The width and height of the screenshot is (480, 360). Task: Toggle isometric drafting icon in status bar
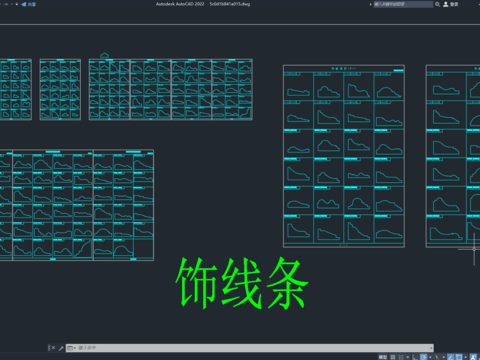(x=437, y=357)
